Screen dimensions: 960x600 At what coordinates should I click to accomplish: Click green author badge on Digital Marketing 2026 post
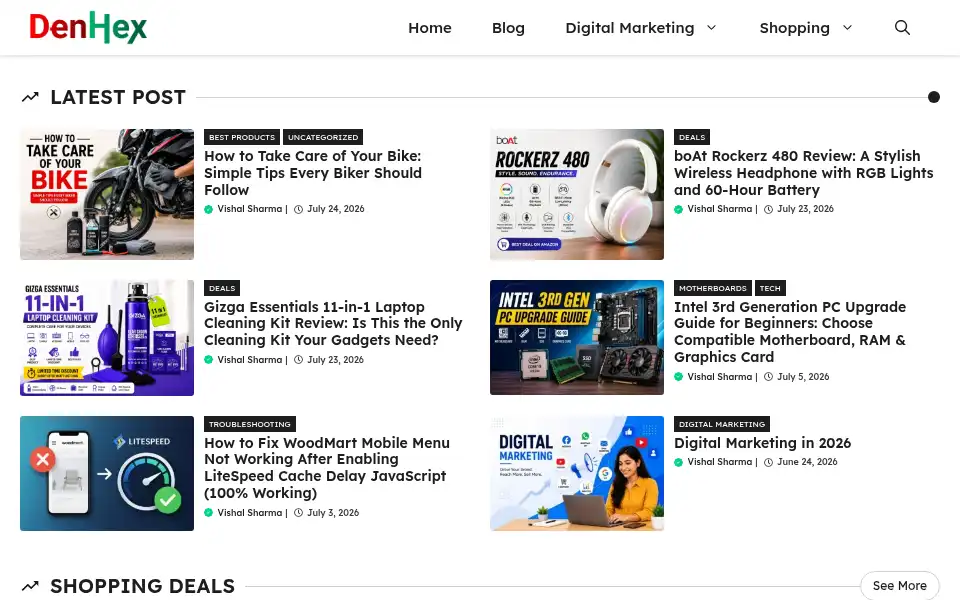coord(678,462)
